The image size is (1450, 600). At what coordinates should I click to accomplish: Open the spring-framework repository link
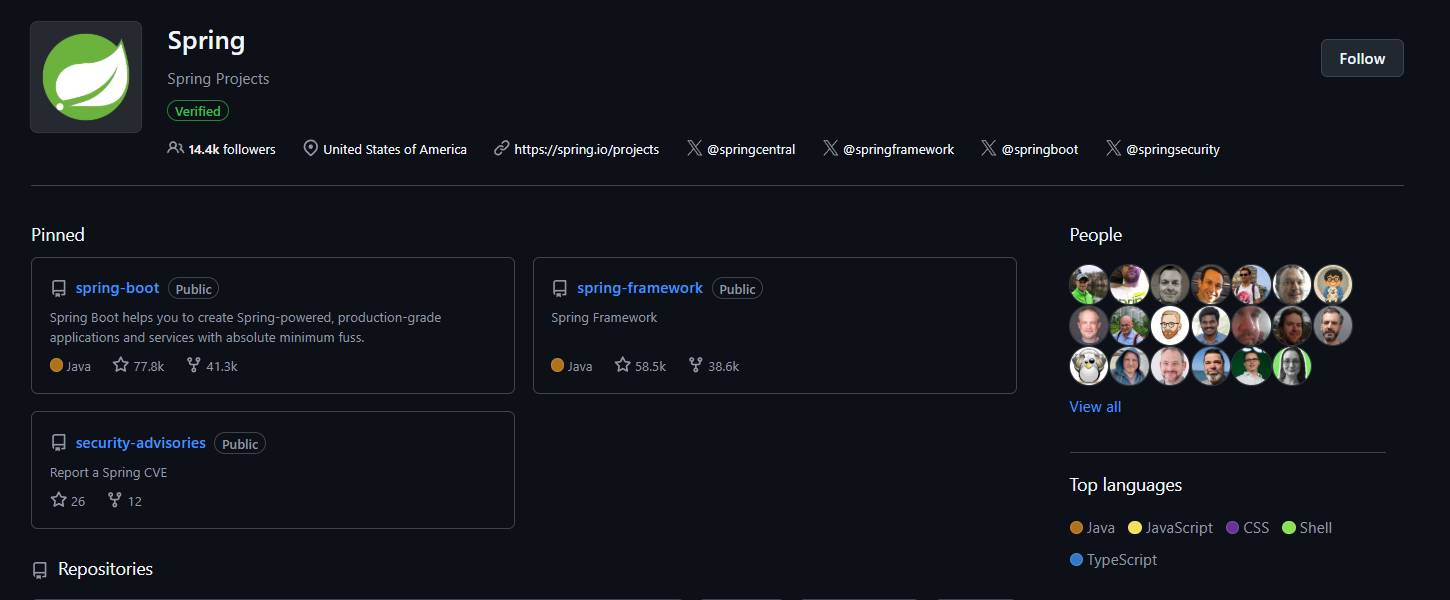coord(639,288)
